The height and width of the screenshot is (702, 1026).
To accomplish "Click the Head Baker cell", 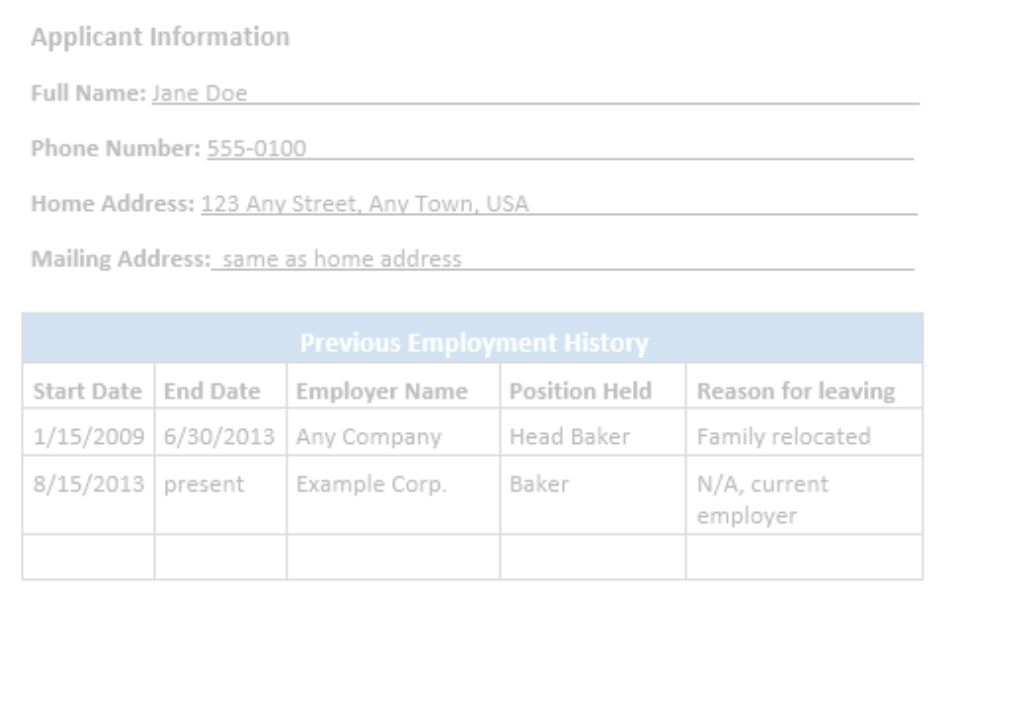I will [593, 432].
